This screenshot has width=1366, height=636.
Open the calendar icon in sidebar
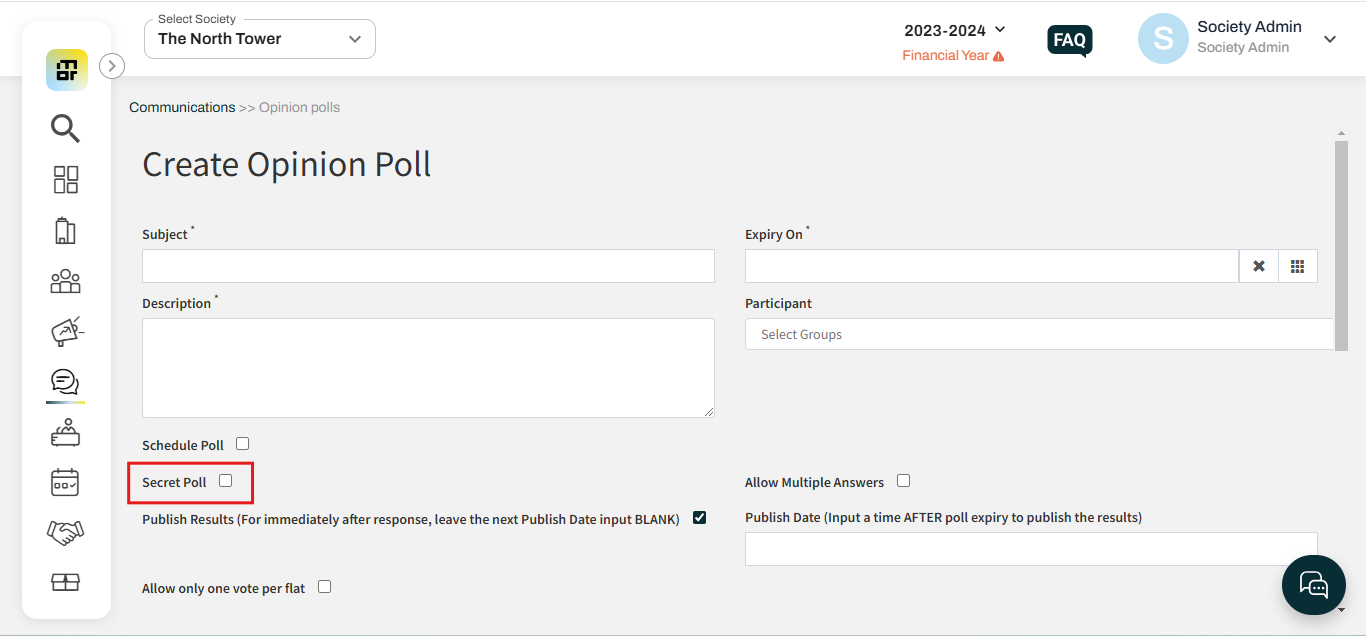(65, 482)
